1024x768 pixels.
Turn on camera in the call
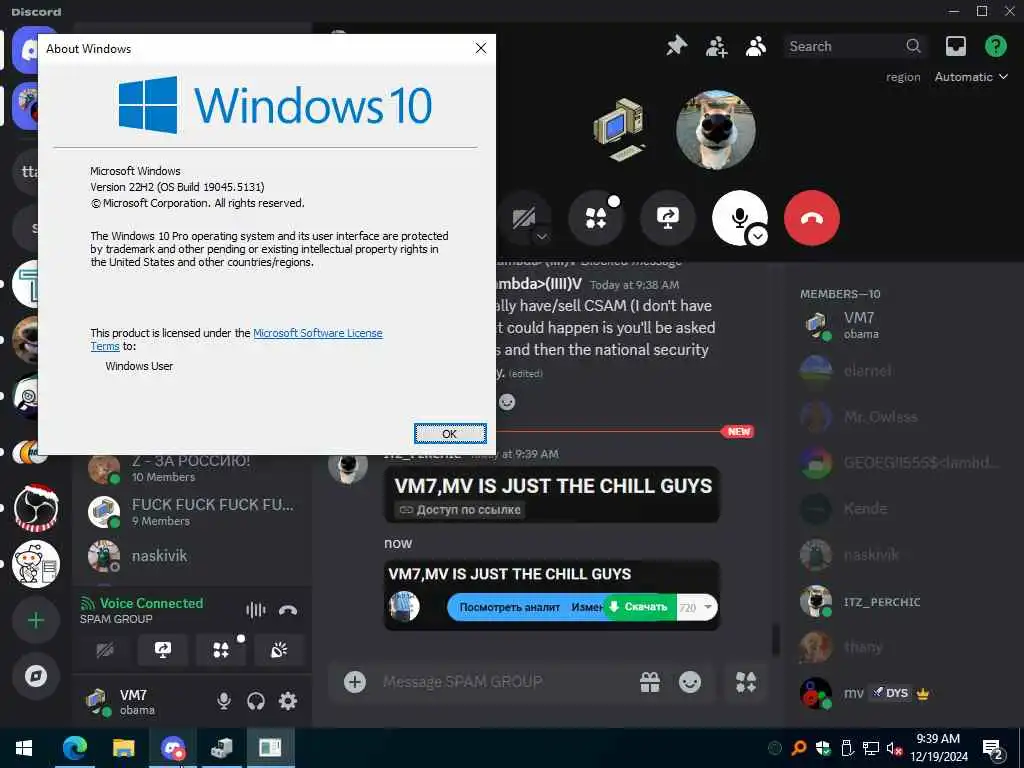[524, 217]
